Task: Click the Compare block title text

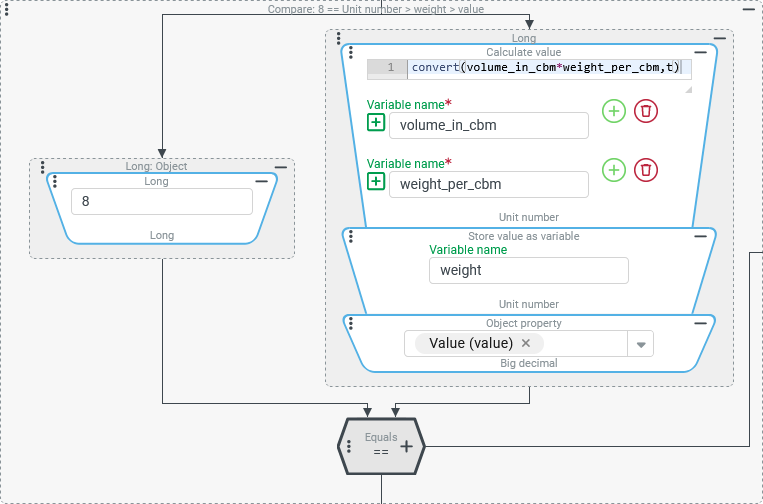Action: [376, 9]
